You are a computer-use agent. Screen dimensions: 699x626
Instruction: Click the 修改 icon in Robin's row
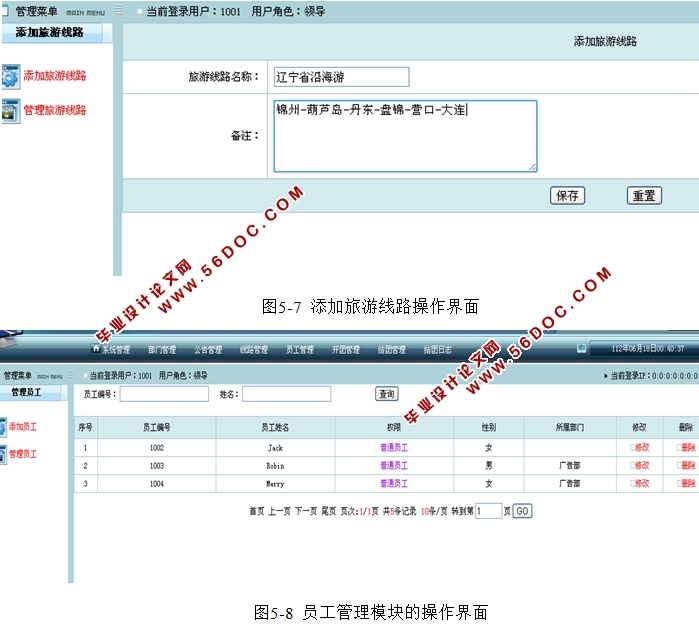(632, 465)
